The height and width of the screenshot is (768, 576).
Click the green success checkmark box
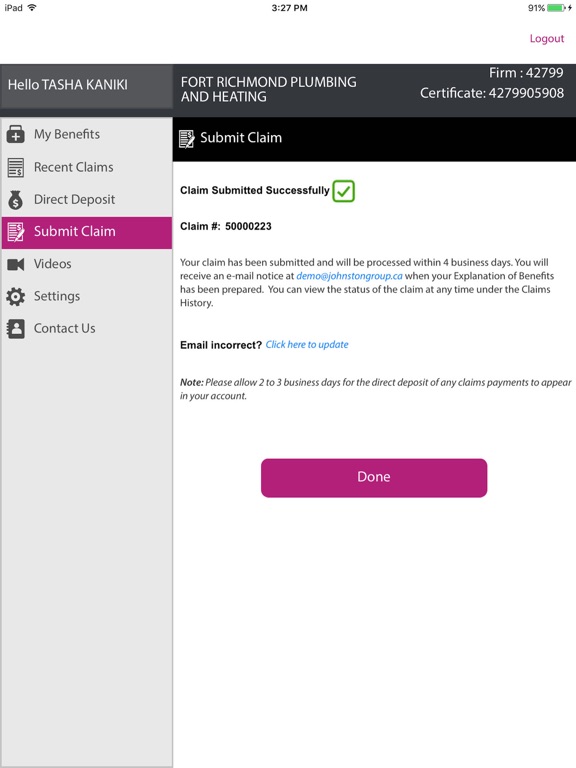343,191
